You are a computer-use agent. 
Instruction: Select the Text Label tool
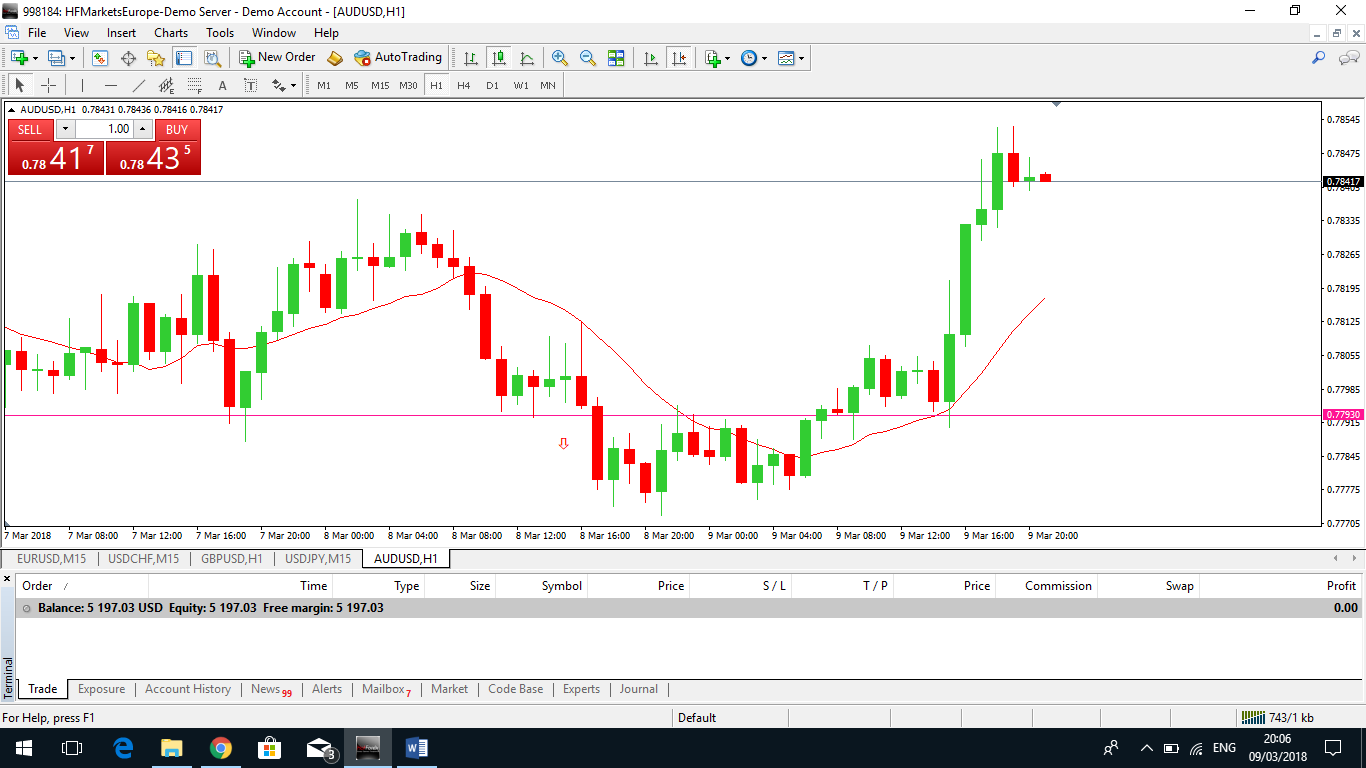click(x=250, y=85)
